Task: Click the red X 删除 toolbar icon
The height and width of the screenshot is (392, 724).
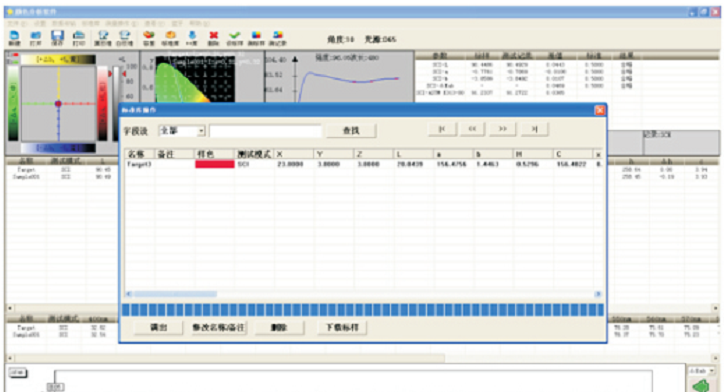Action: click(x=213, y=38)
